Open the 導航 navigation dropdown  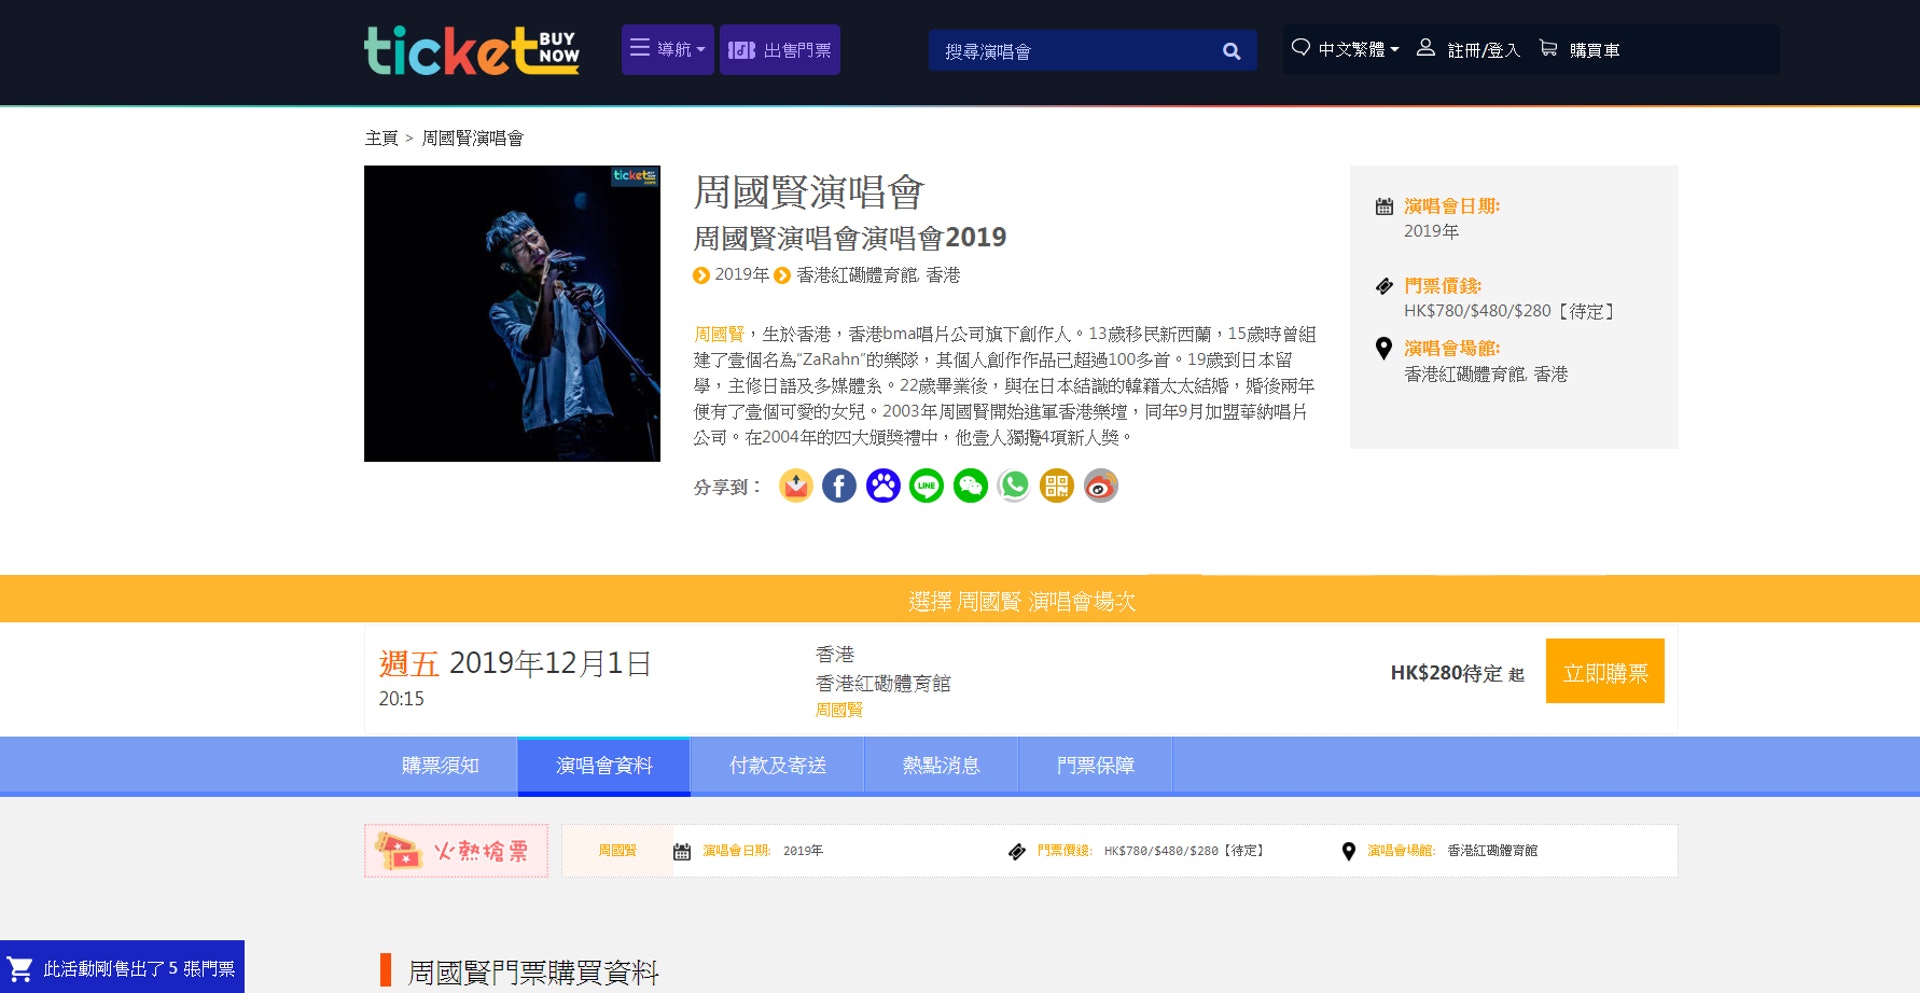point(667,49)
